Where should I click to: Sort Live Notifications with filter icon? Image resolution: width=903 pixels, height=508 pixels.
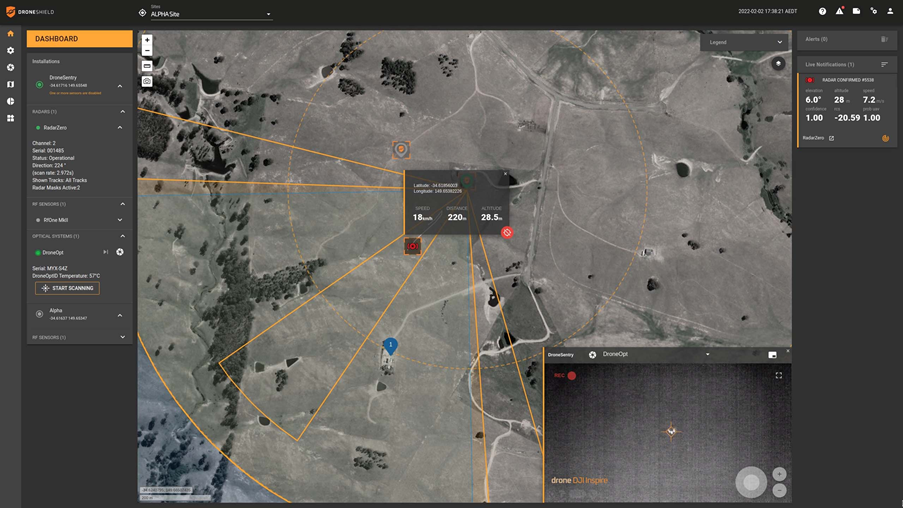pos(885,65)
